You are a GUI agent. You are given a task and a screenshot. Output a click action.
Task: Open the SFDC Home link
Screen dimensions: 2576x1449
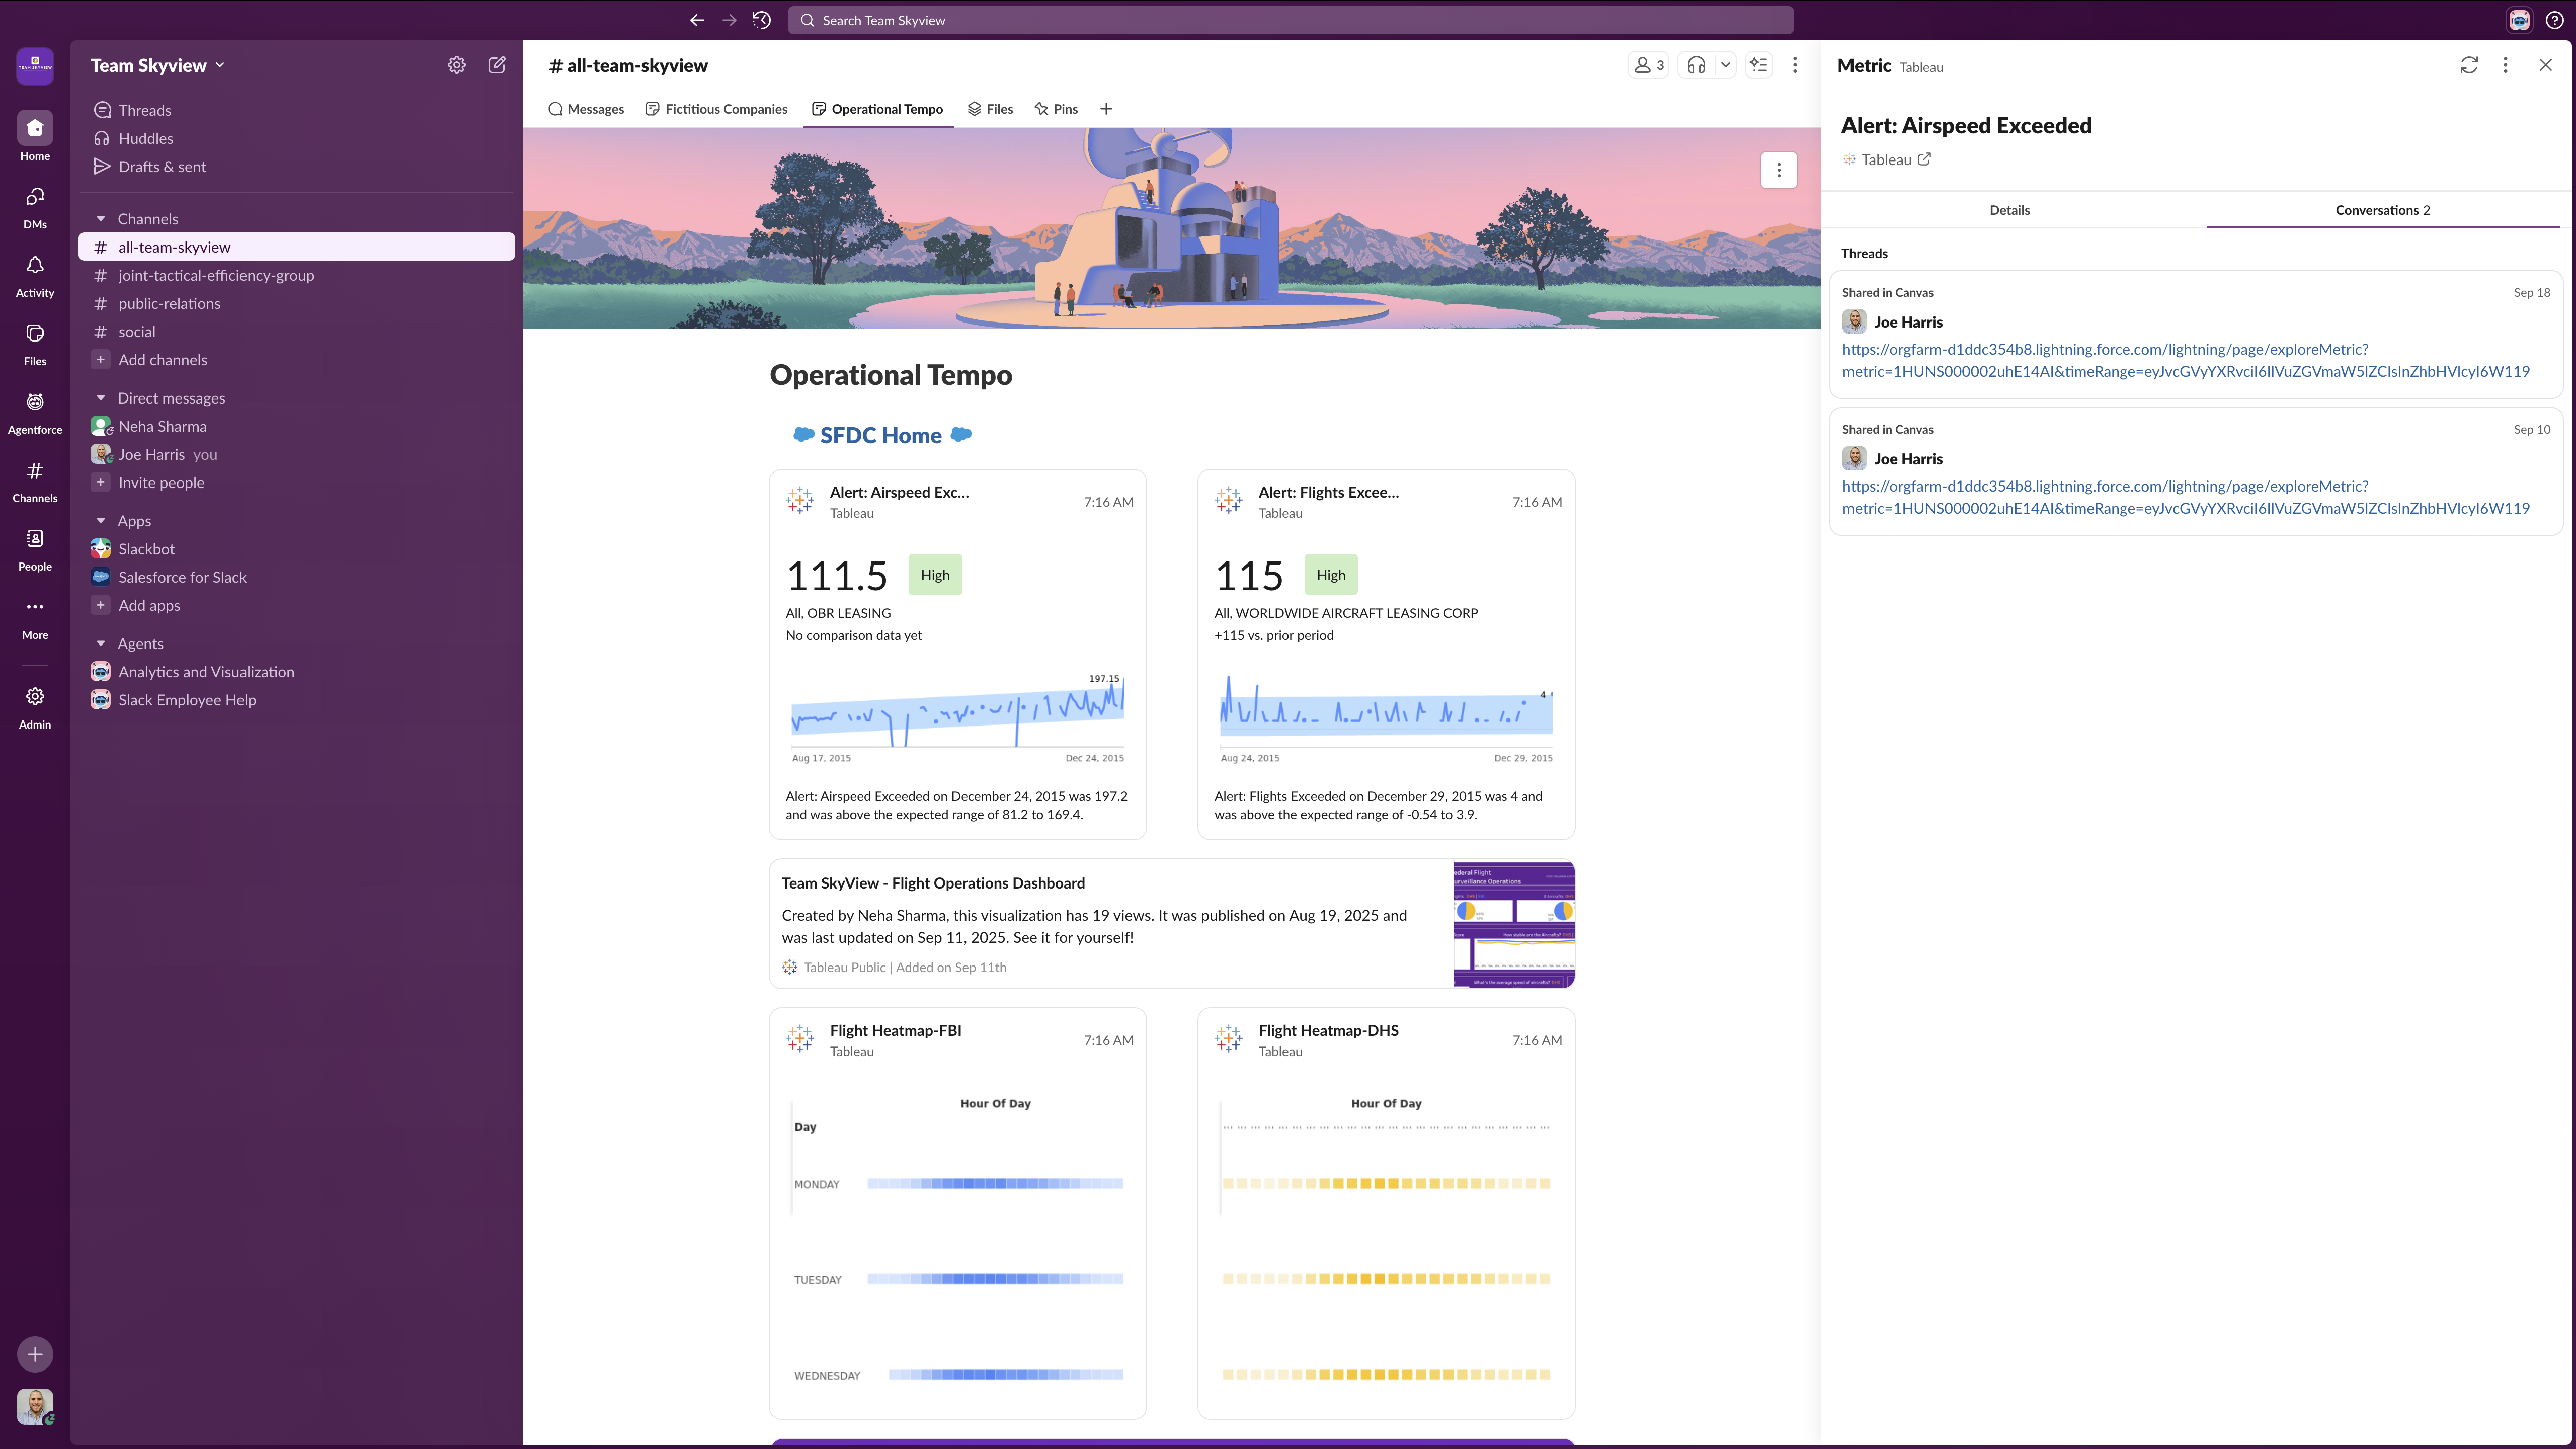[x=880, y=435]
